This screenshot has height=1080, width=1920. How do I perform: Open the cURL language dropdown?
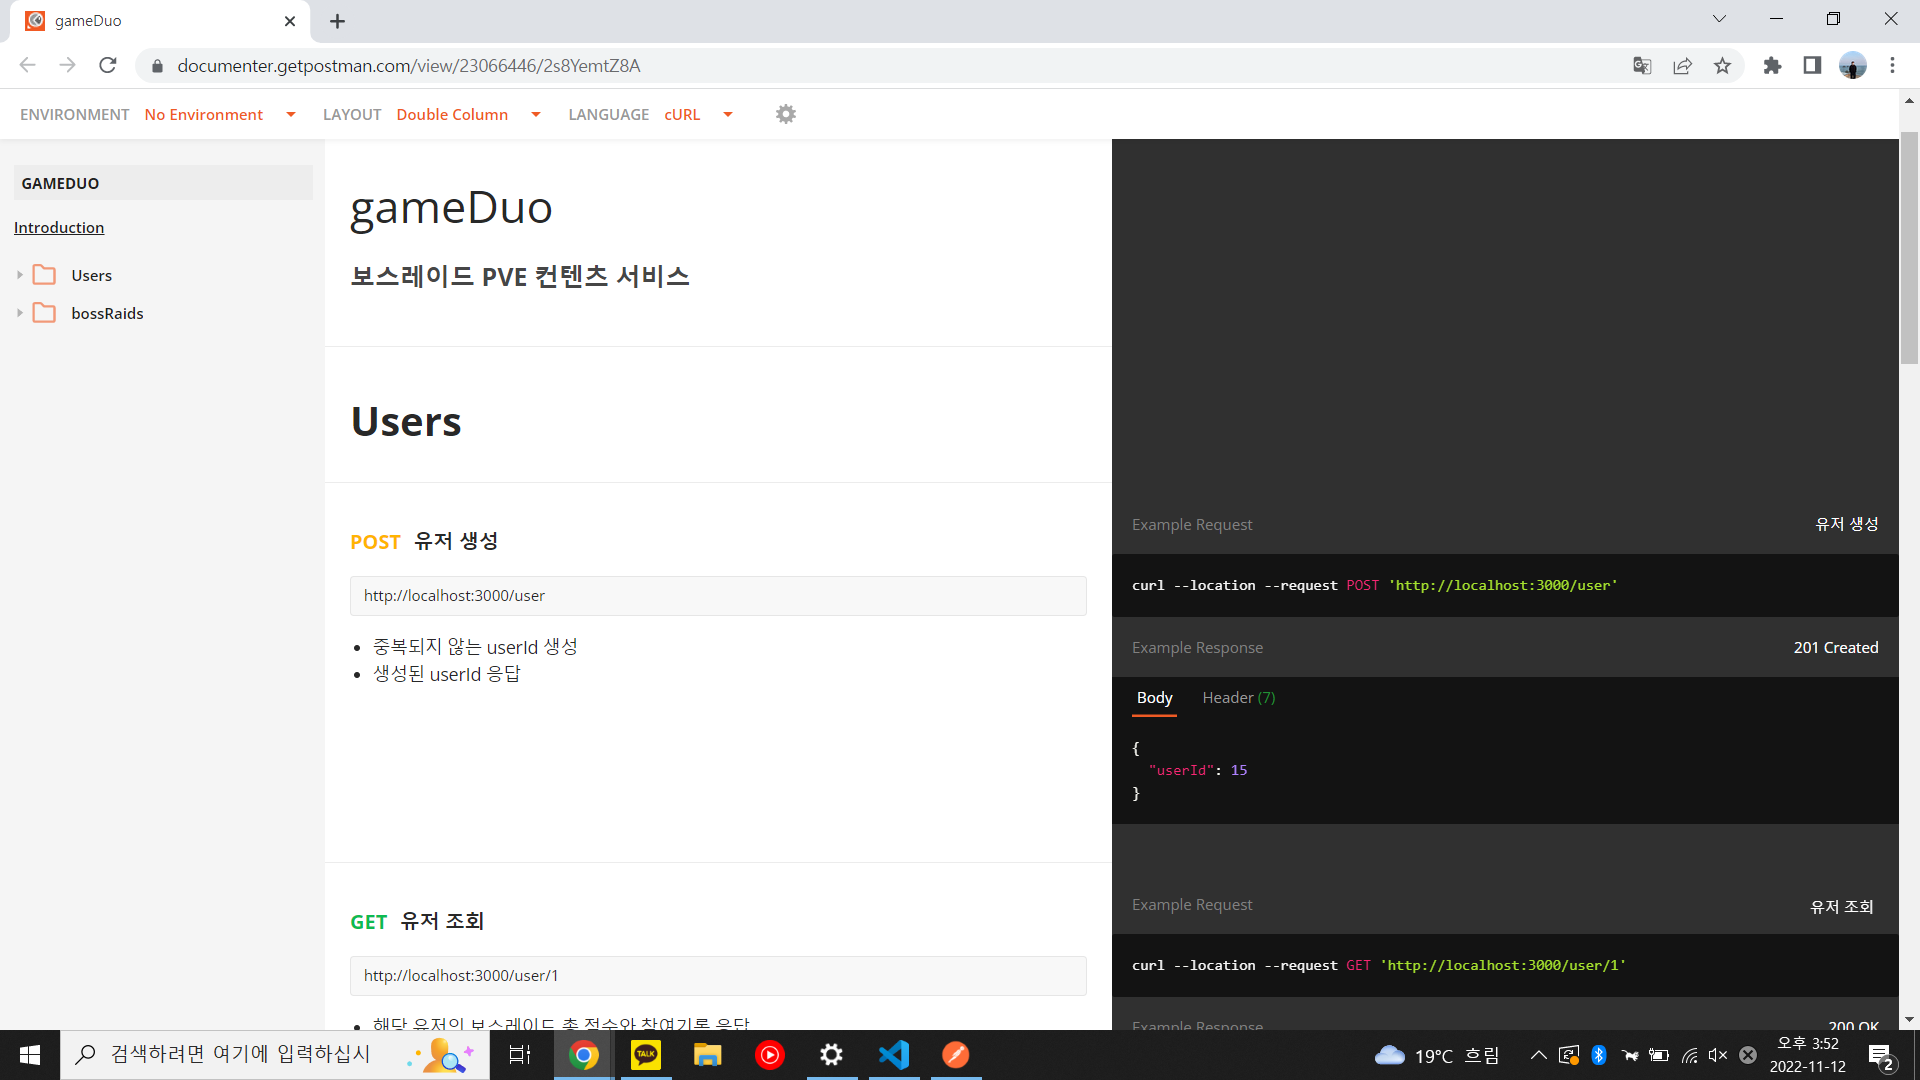(698, 114)
